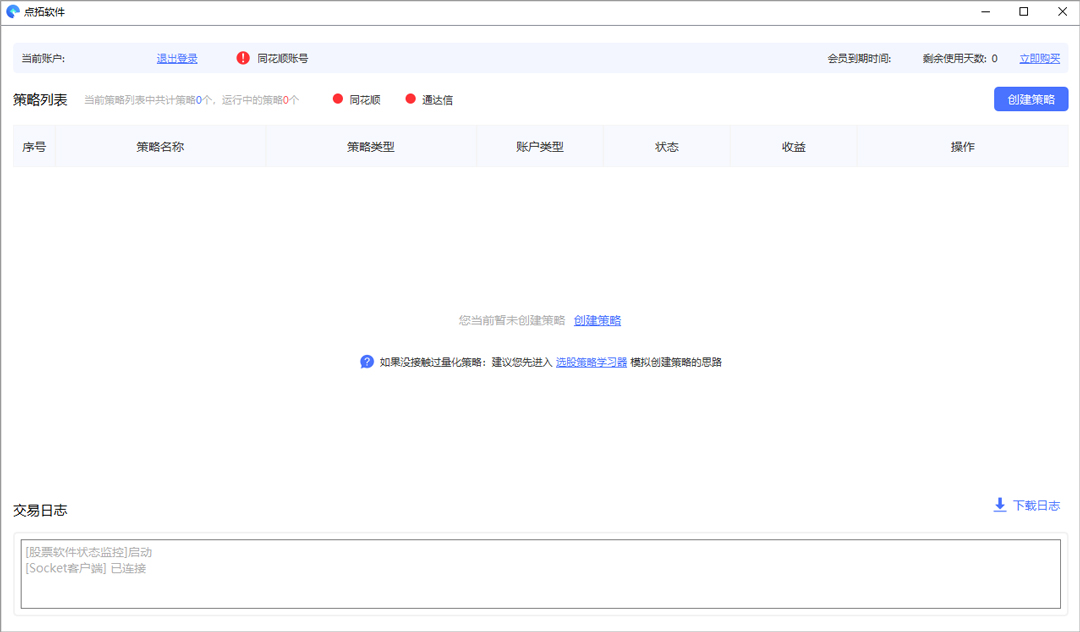Open the 选股策略学习器 link

click(591, 362)
